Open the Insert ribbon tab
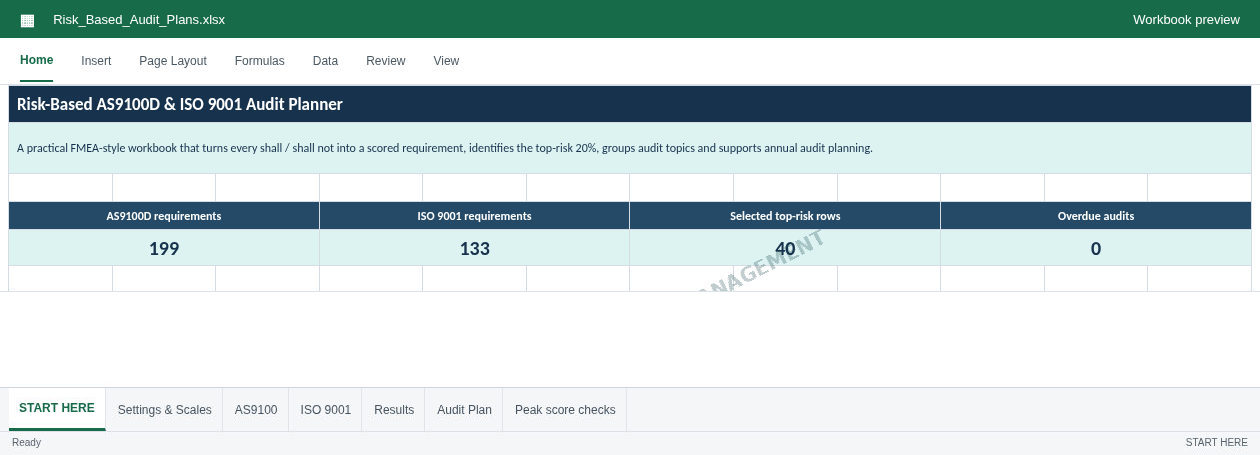Image resolution: width=1260 pixels, height=455 pixels. [96, 61]
